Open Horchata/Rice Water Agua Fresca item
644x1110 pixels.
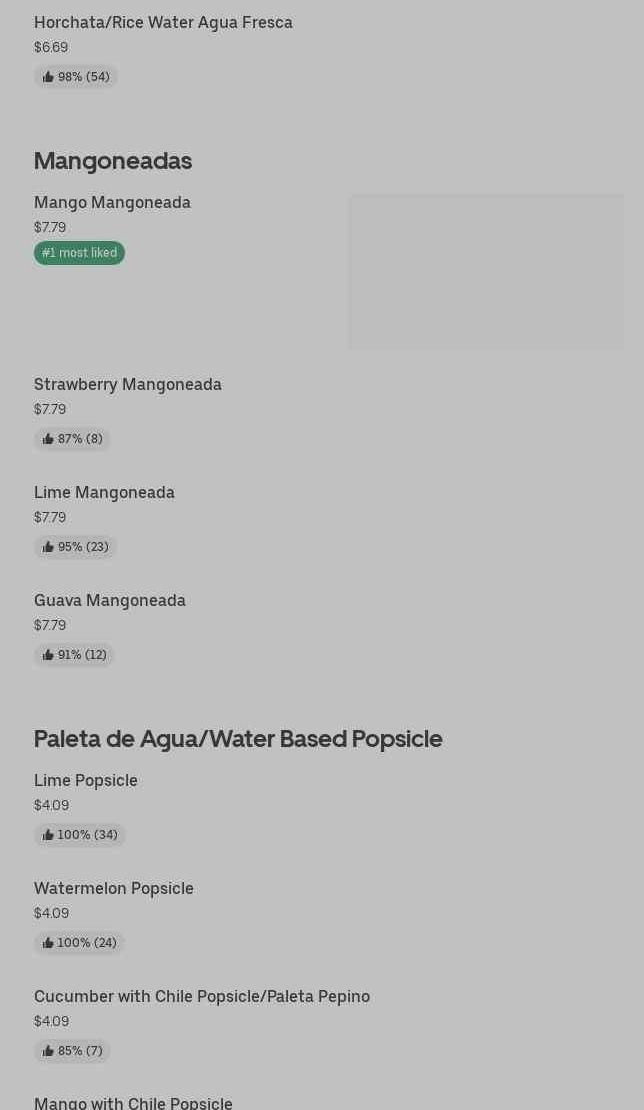click(x=163, y=22)
